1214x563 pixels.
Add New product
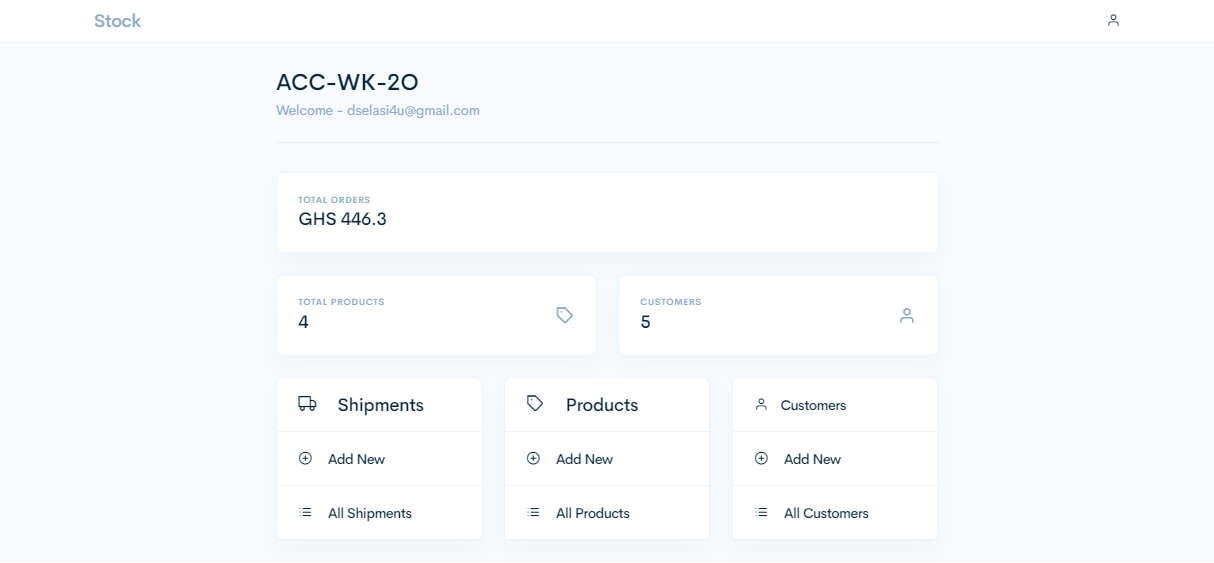(x=584, y=459)
